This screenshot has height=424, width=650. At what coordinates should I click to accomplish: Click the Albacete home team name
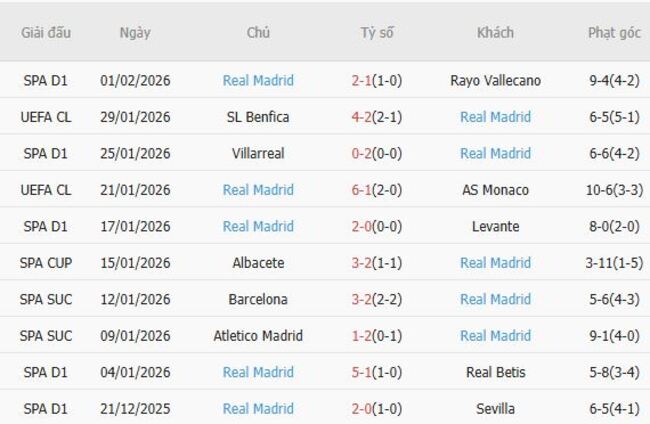pyautogui.click(x=258, y=263)
